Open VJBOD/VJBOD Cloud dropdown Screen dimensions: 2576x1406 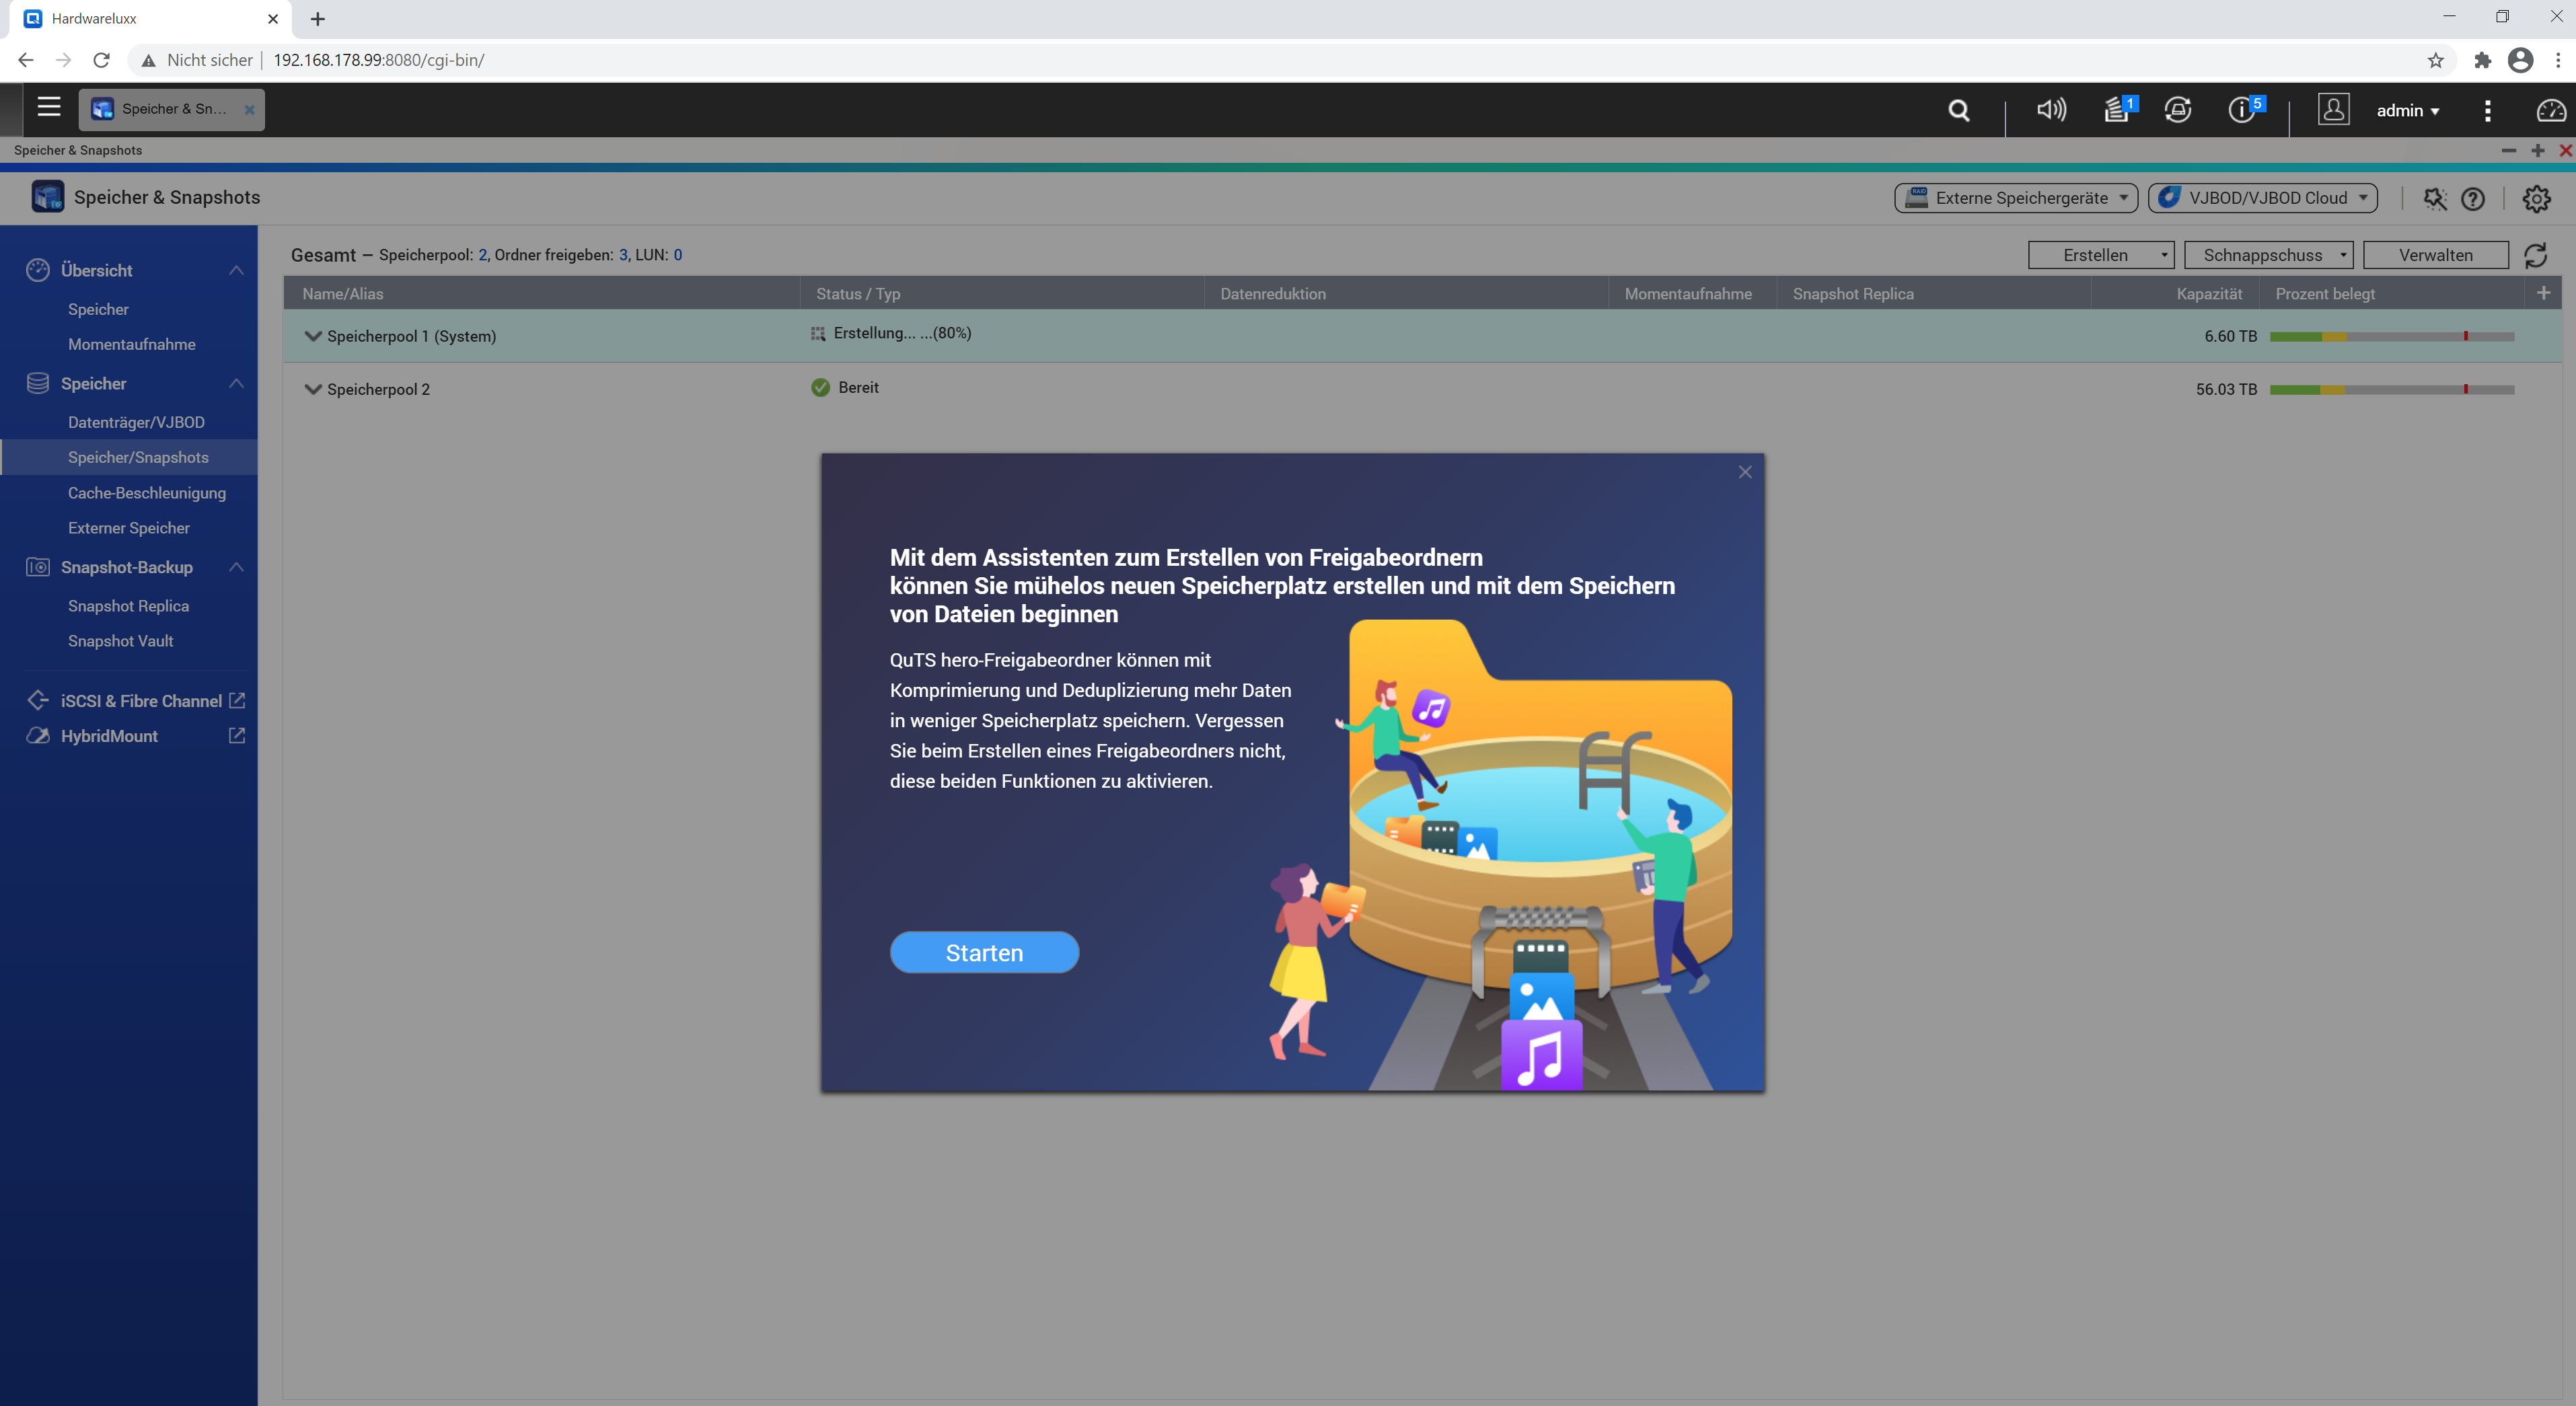[x=2262, y=198]
